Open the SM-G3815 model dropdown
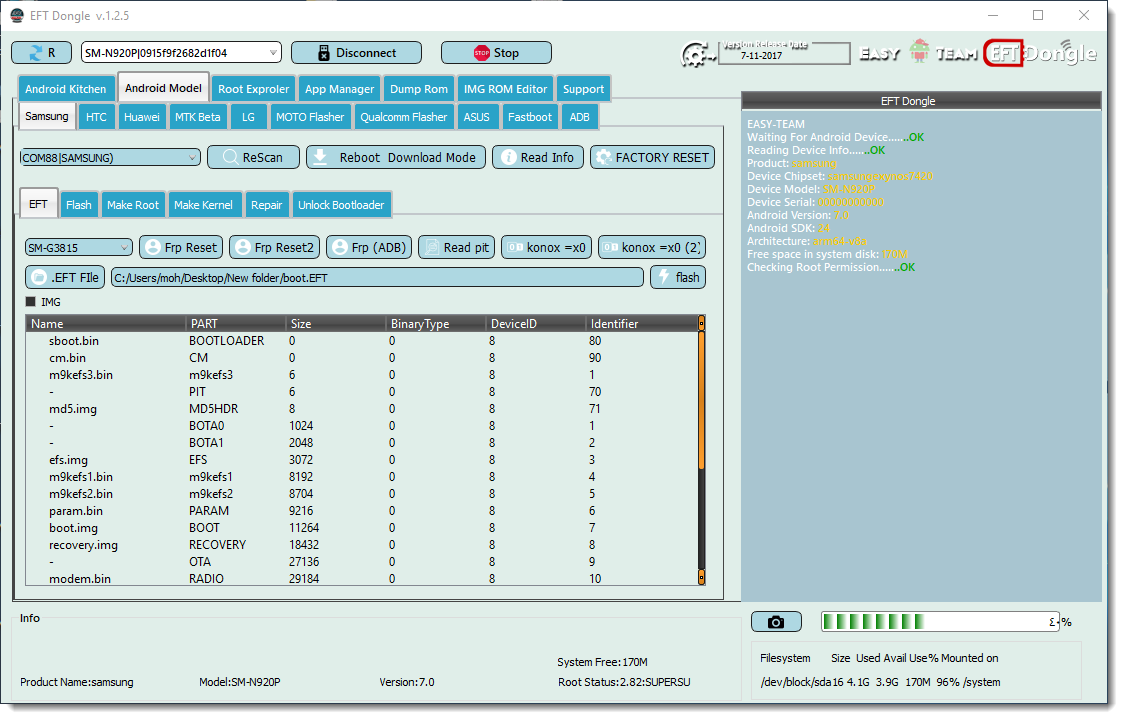 point(79,248)
